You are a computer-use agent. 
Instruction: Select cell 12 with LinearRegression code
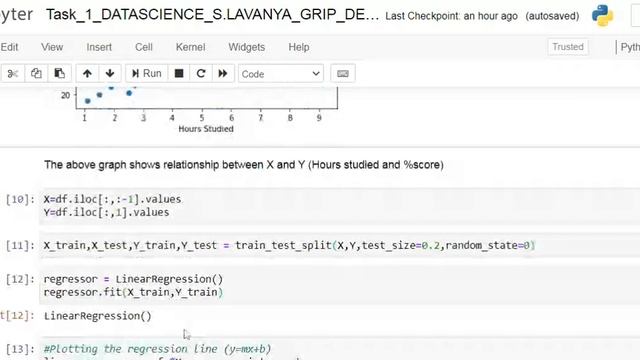click(340, 286)
